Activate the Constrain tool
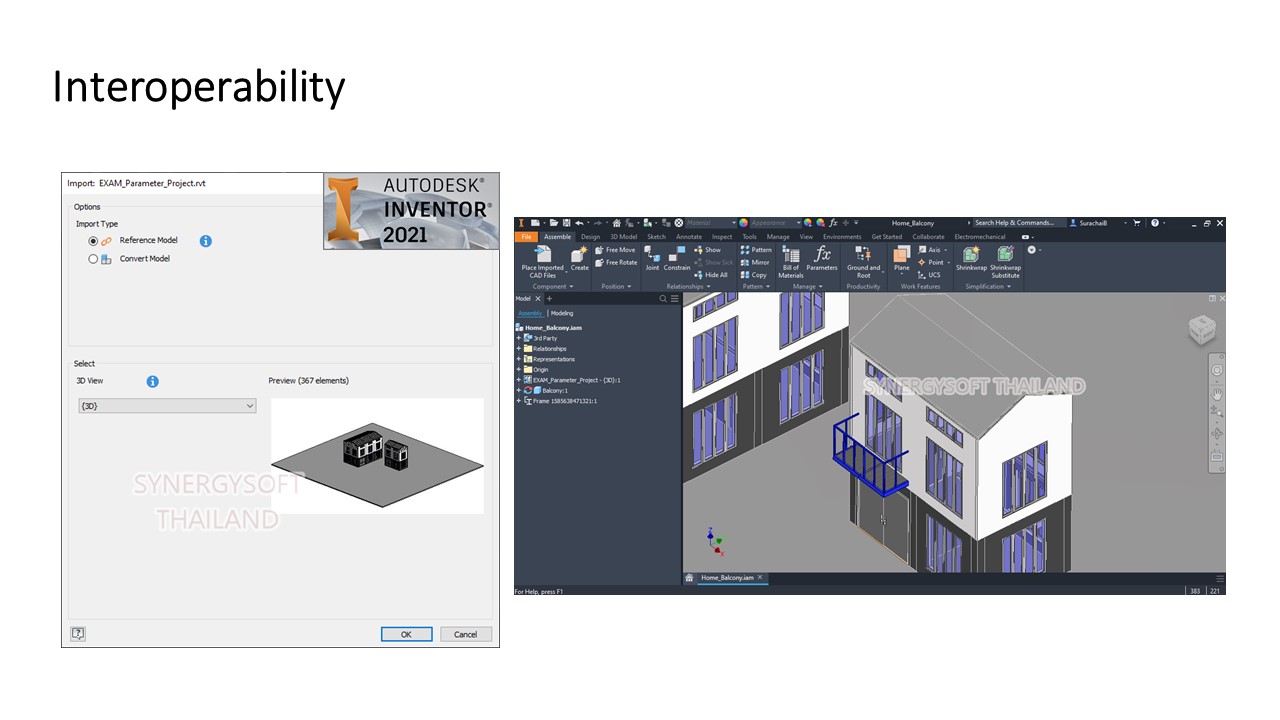Viewport: 1280px width, 720px height. click(x=677, y=263)
